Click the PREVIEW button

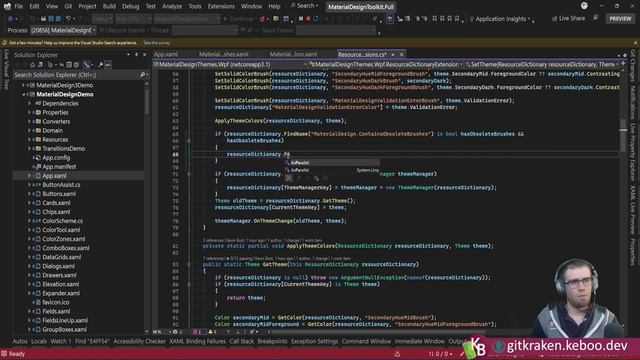click(x=620, y=19)
